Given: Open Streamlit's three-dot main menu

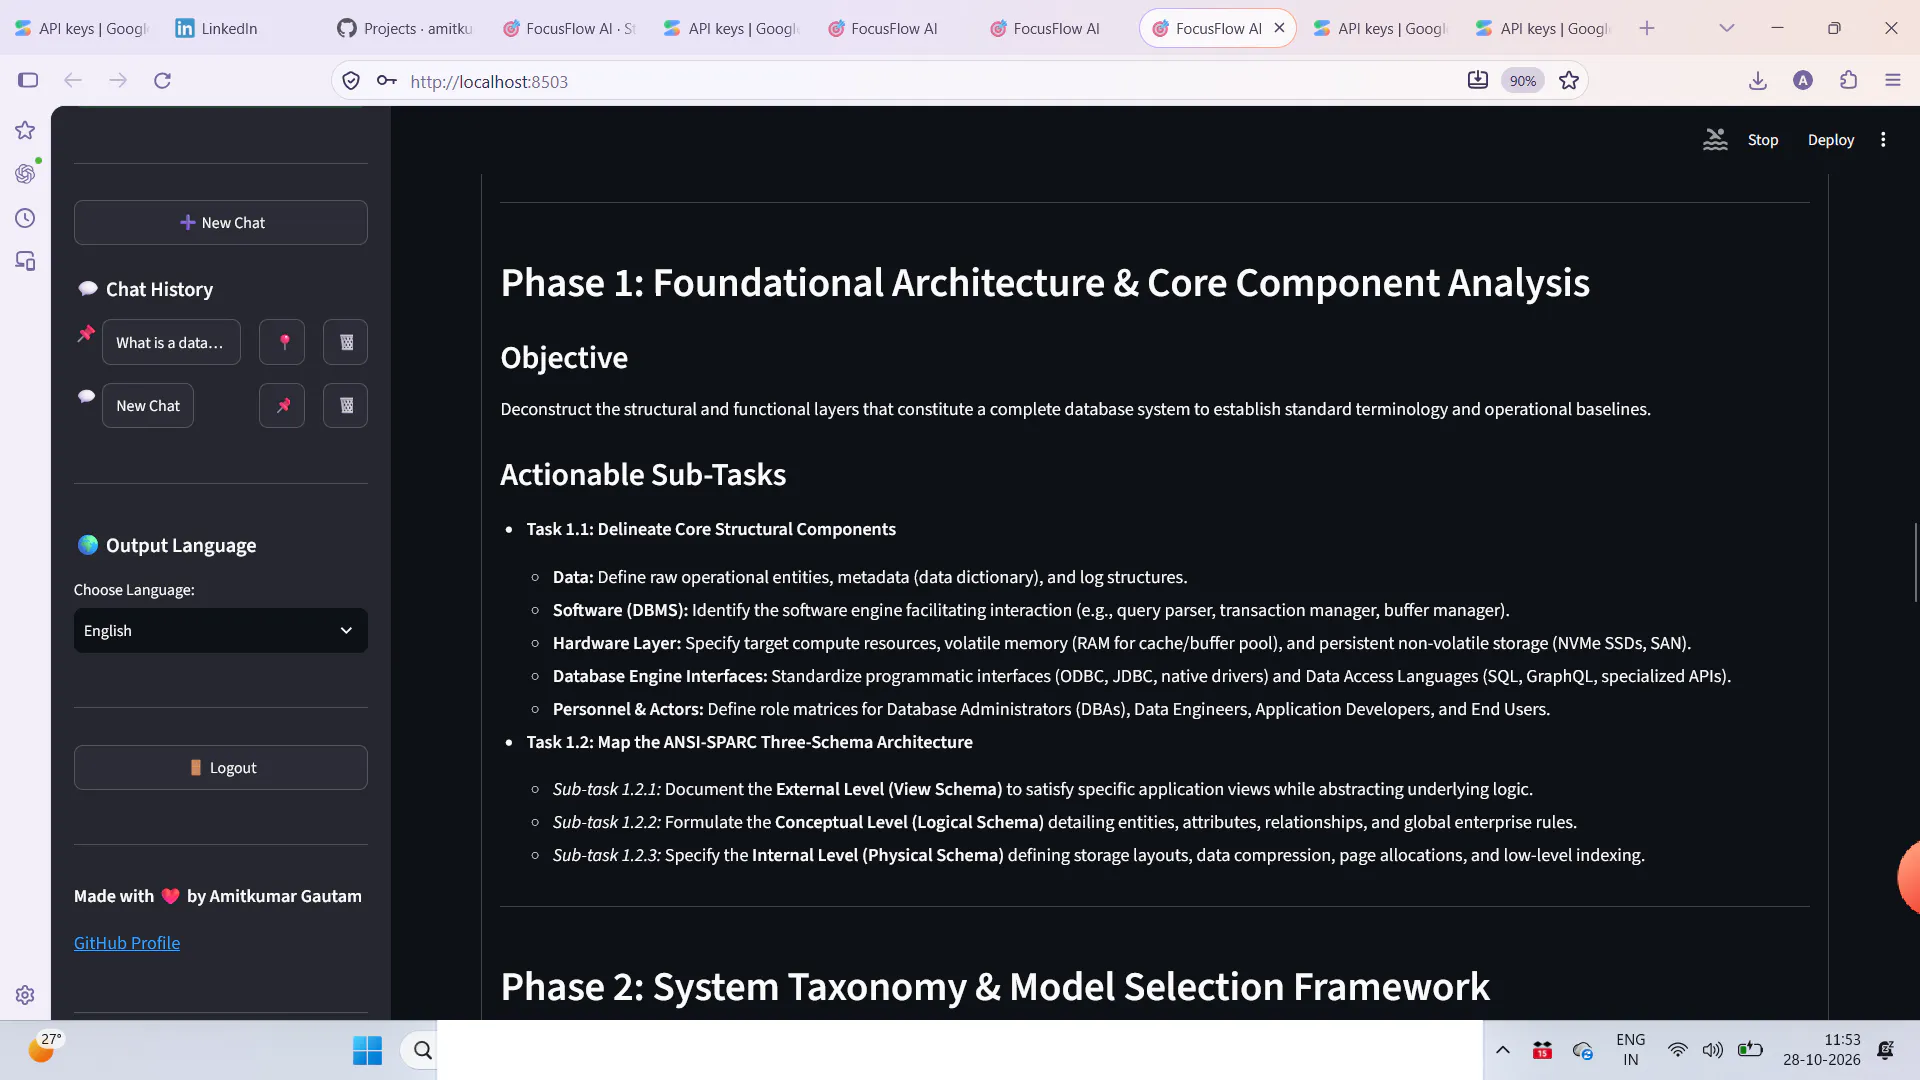Looking at the screenshot, I should (x=1883, y=140).
